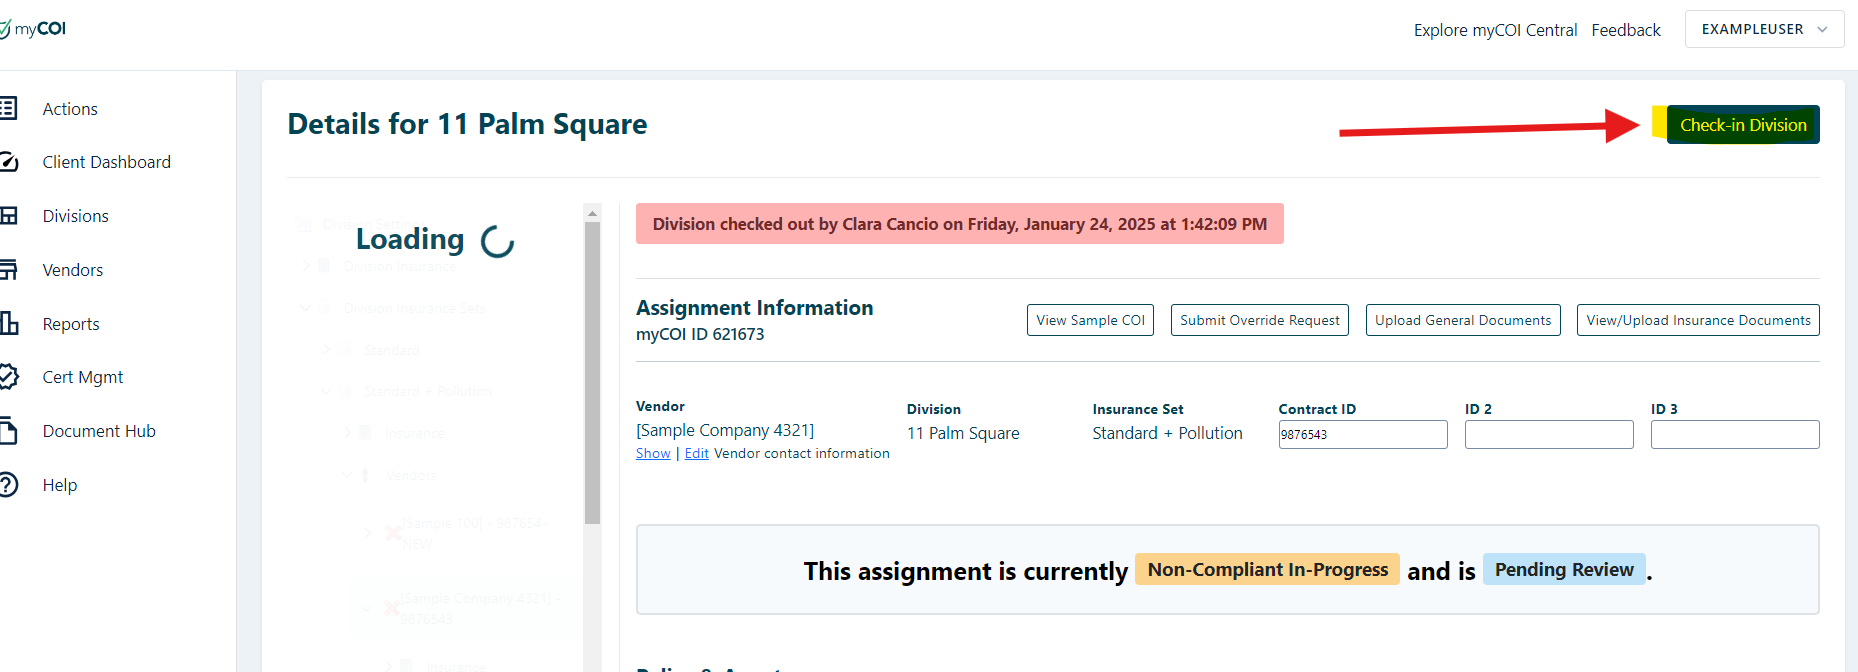Image resolution: width=1858 pixels, height=672 pixels.
Task: Show vendor contact information link
Action: click(653, 454)
